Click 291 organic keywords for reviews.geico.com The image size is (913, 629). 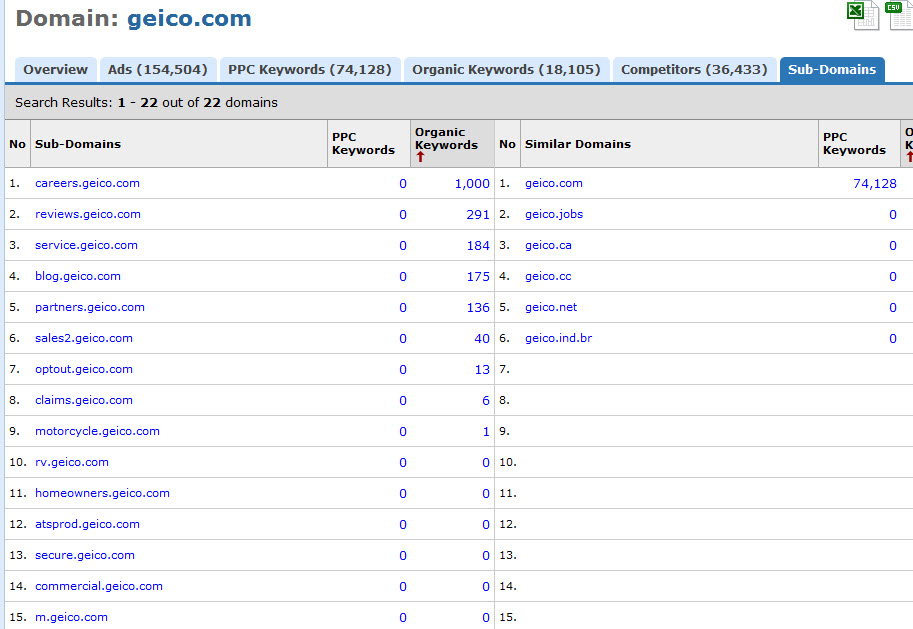[x=478, y=214]
